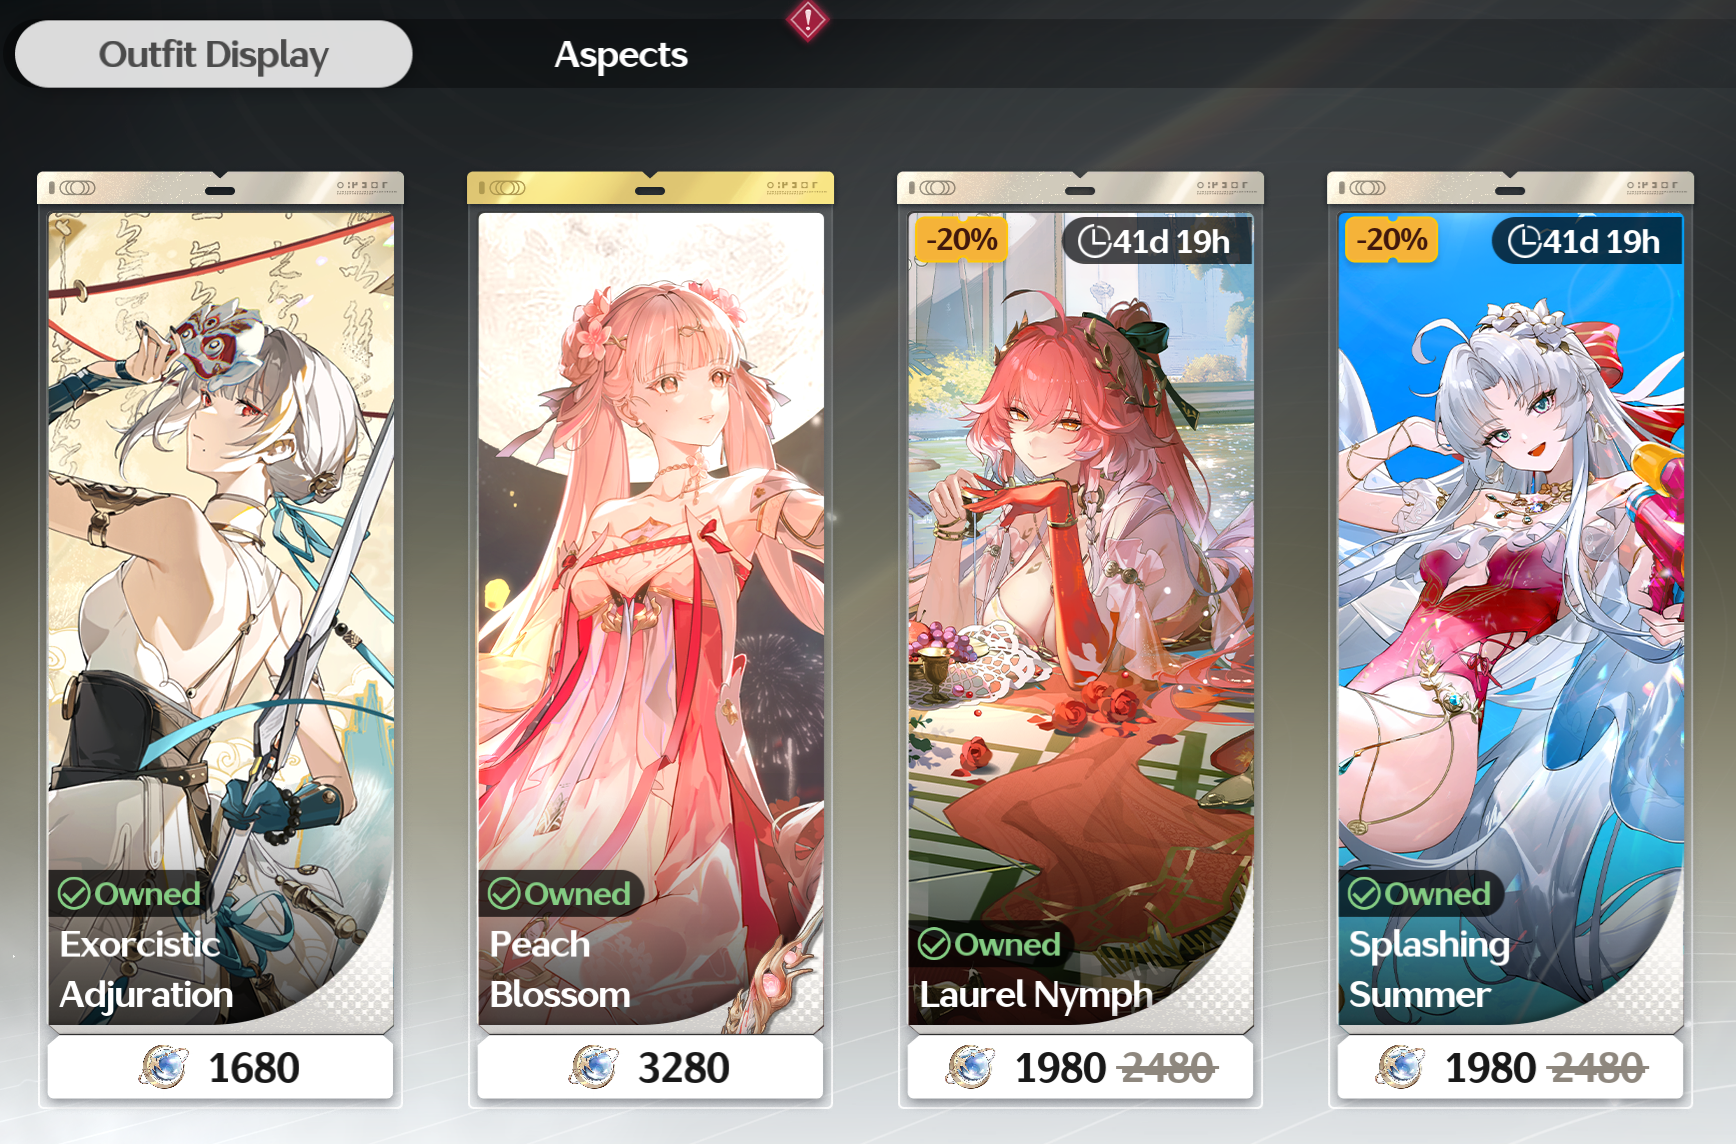This screenshot has height=1144, width=1736.
Task: Click the -20% badge on Laurel Nymph
Action: coord(961,240)
